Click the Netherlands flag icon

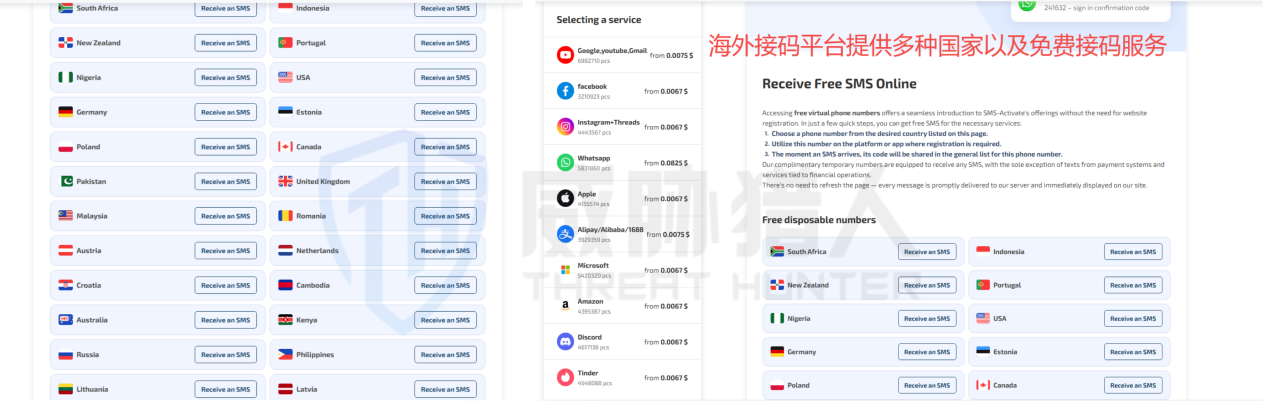[285, 250]
